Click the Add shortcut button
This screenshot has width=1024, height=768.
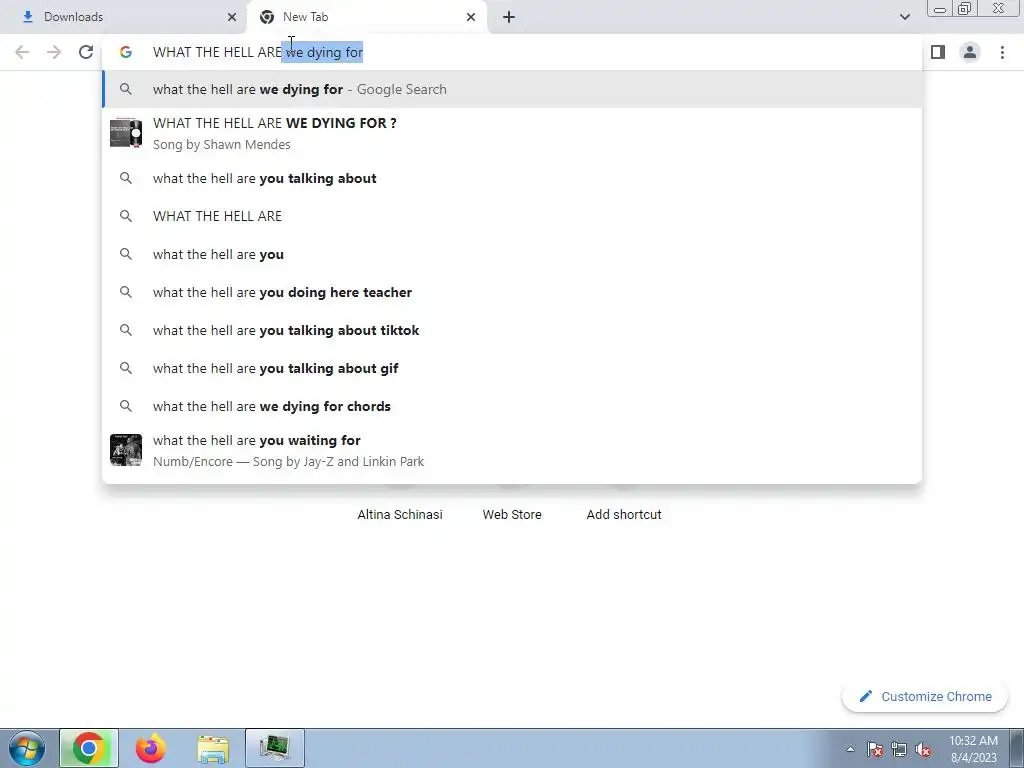pyautogui.click(x=624, y=514)
